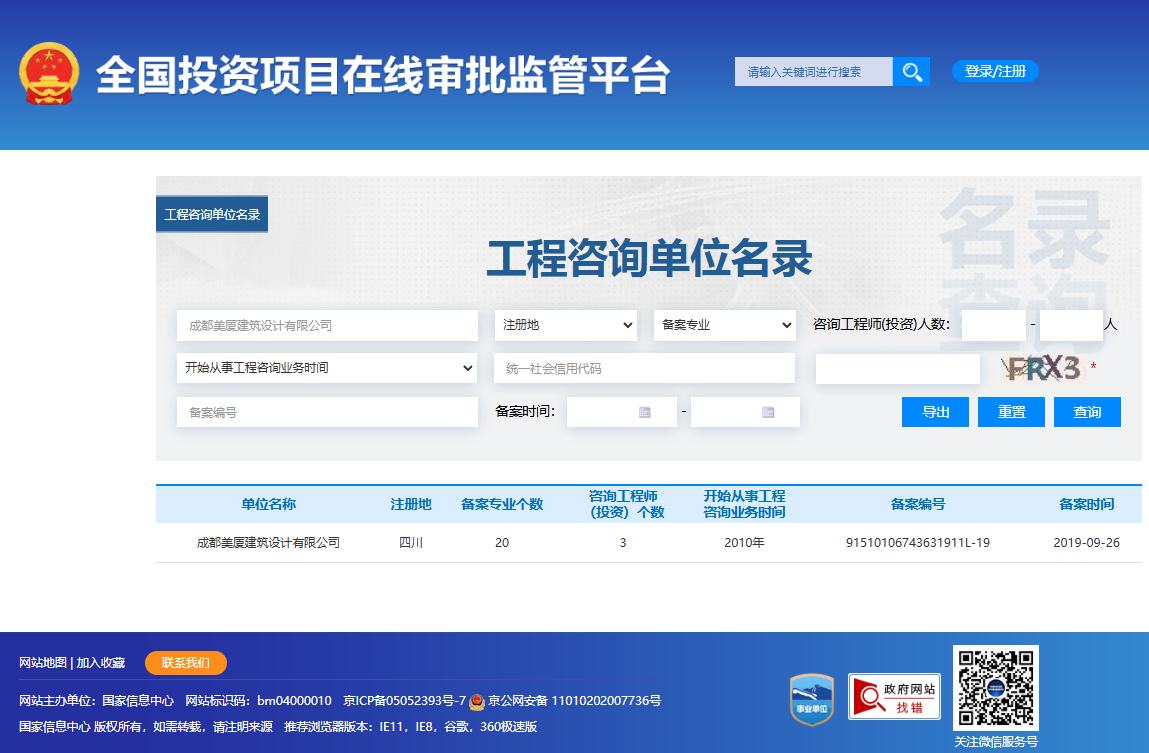Screen dimensions: 1149x753
Task: Focus the company name input field
Action: 327,325
